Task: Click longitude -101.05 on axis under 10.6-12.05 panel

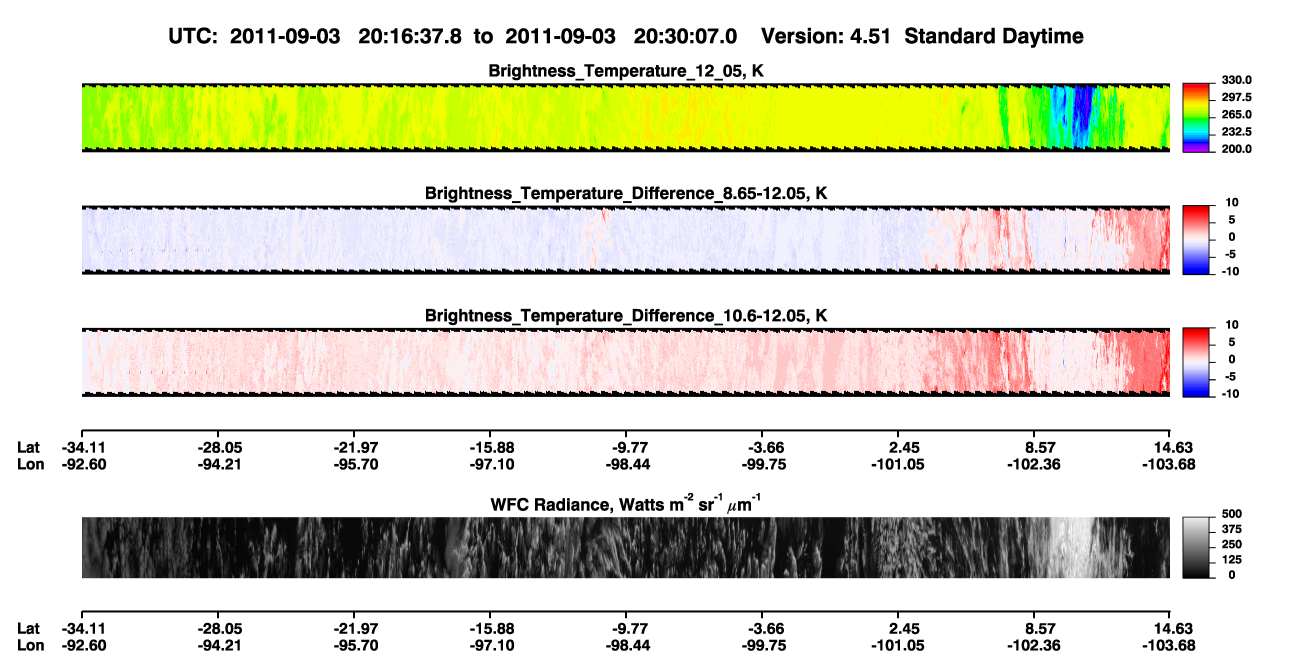Action: (x=898, y=463)
